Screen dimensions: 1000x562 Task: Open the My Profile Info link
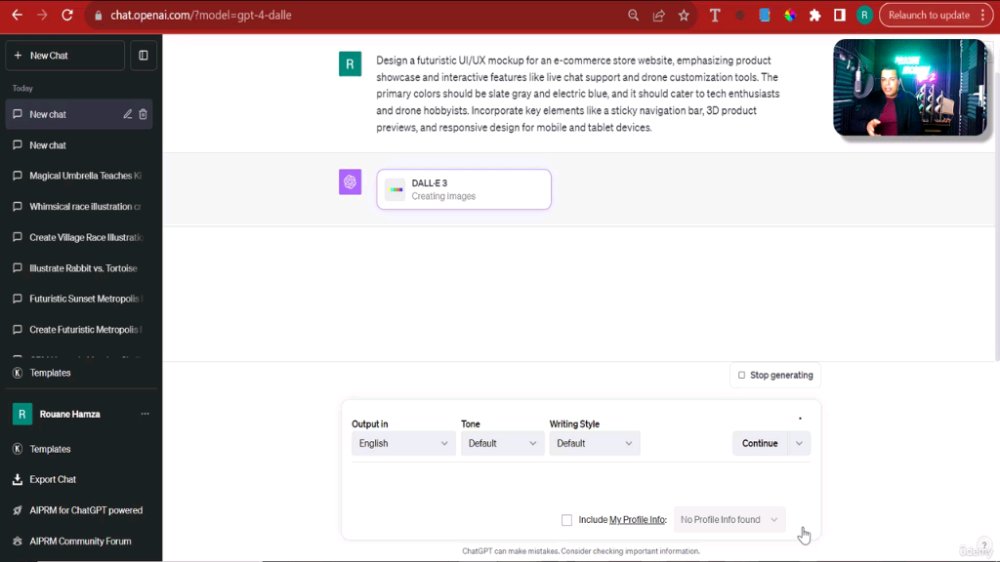pyautogui.click(x=637, y=520)
